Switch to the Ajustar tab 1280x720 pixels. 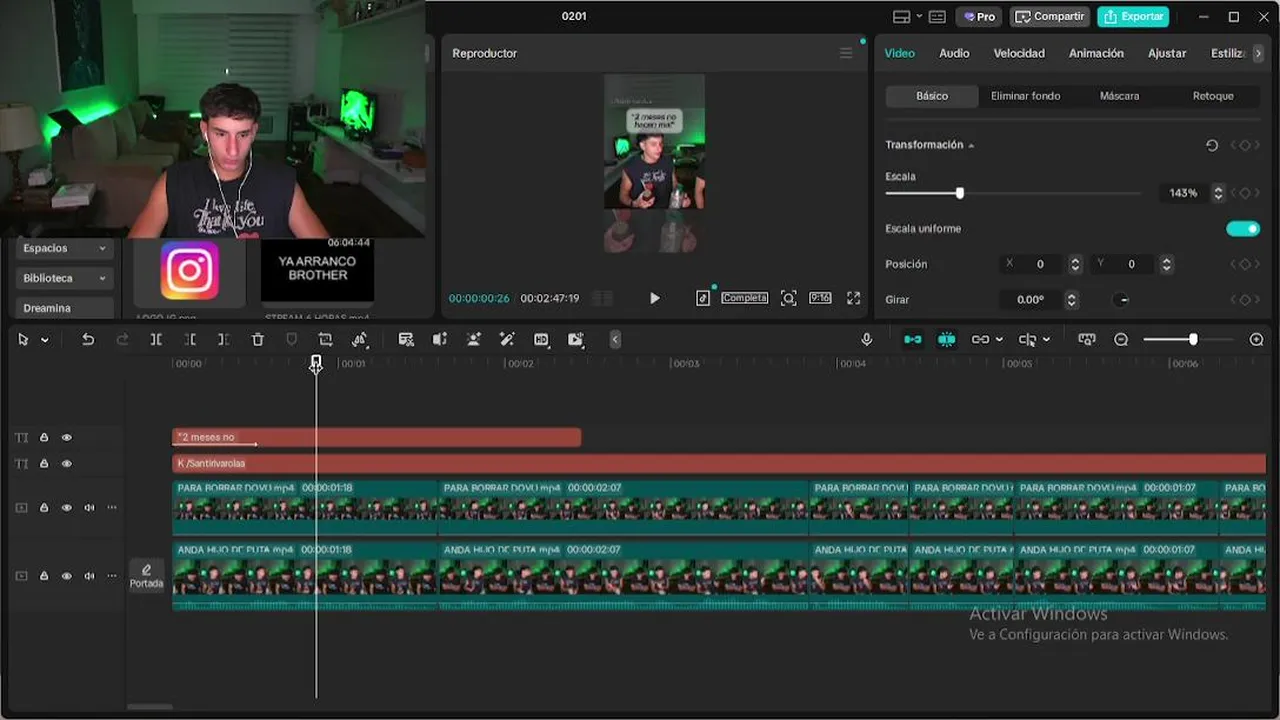click(x=1167, y=53)
